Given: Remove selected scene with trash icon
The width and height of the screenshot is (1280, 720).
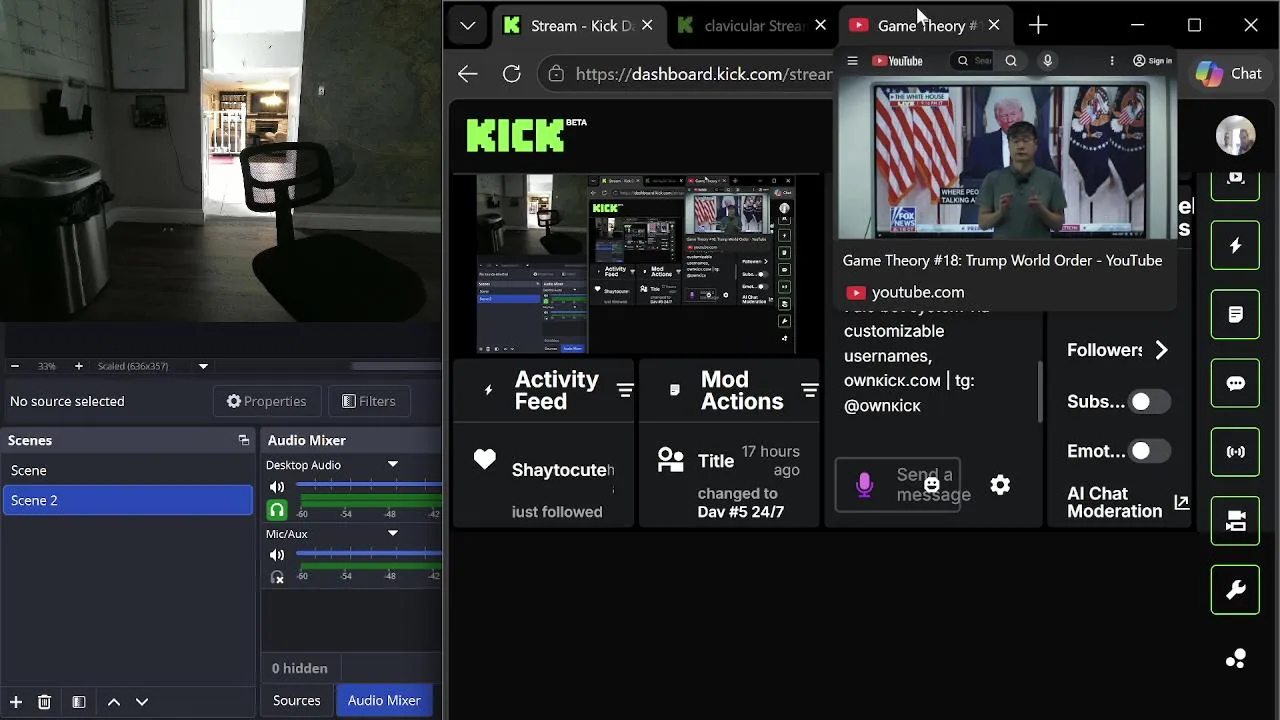Looking at the screenshot, I should pyautogui.click(x=44, y=702).
